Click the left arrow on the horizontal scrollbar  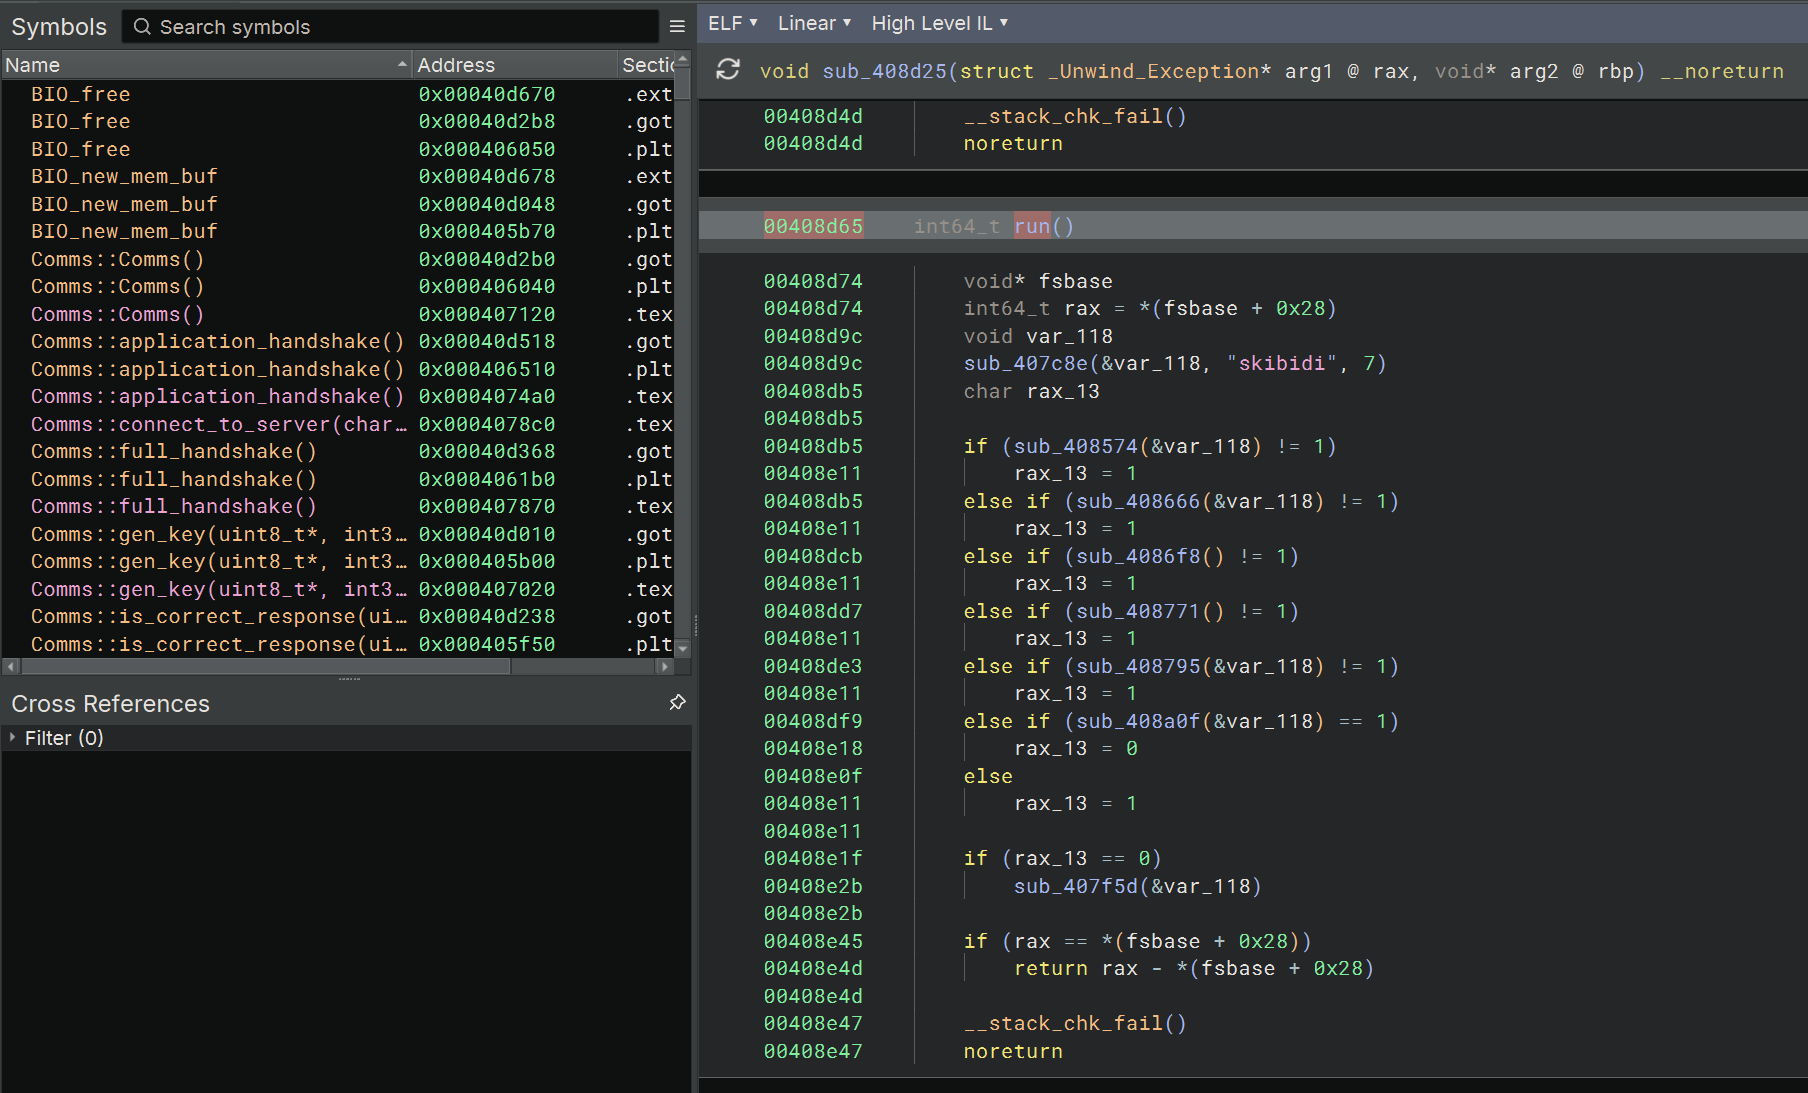[x=9, y=666]
